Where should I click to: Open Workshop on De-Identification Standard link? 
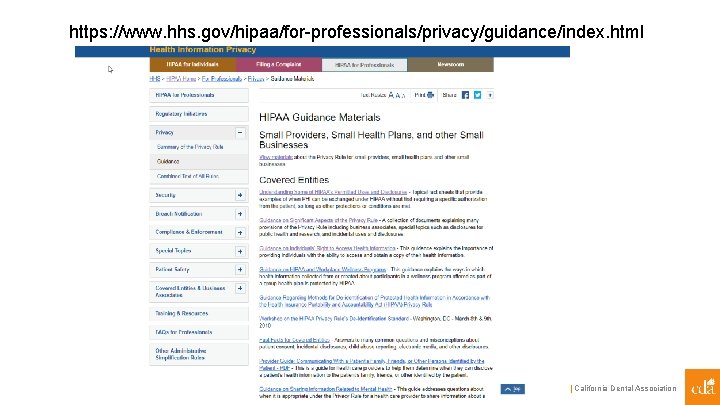click(x=334, y=319)
